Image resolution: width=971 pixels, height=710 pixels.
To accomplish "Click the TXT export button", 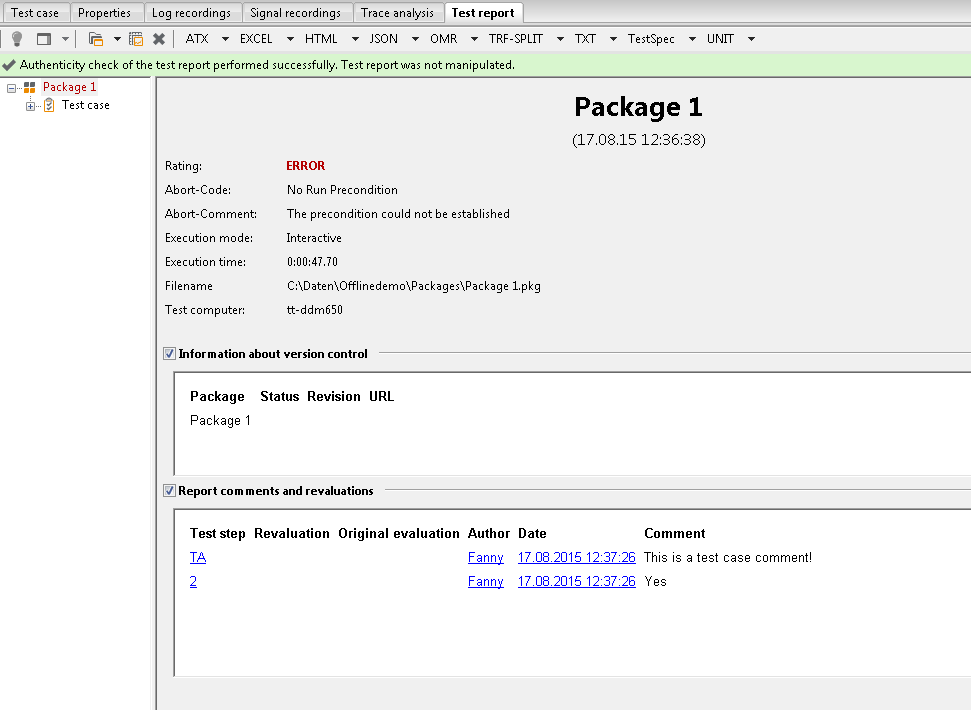I will [585, 39].
